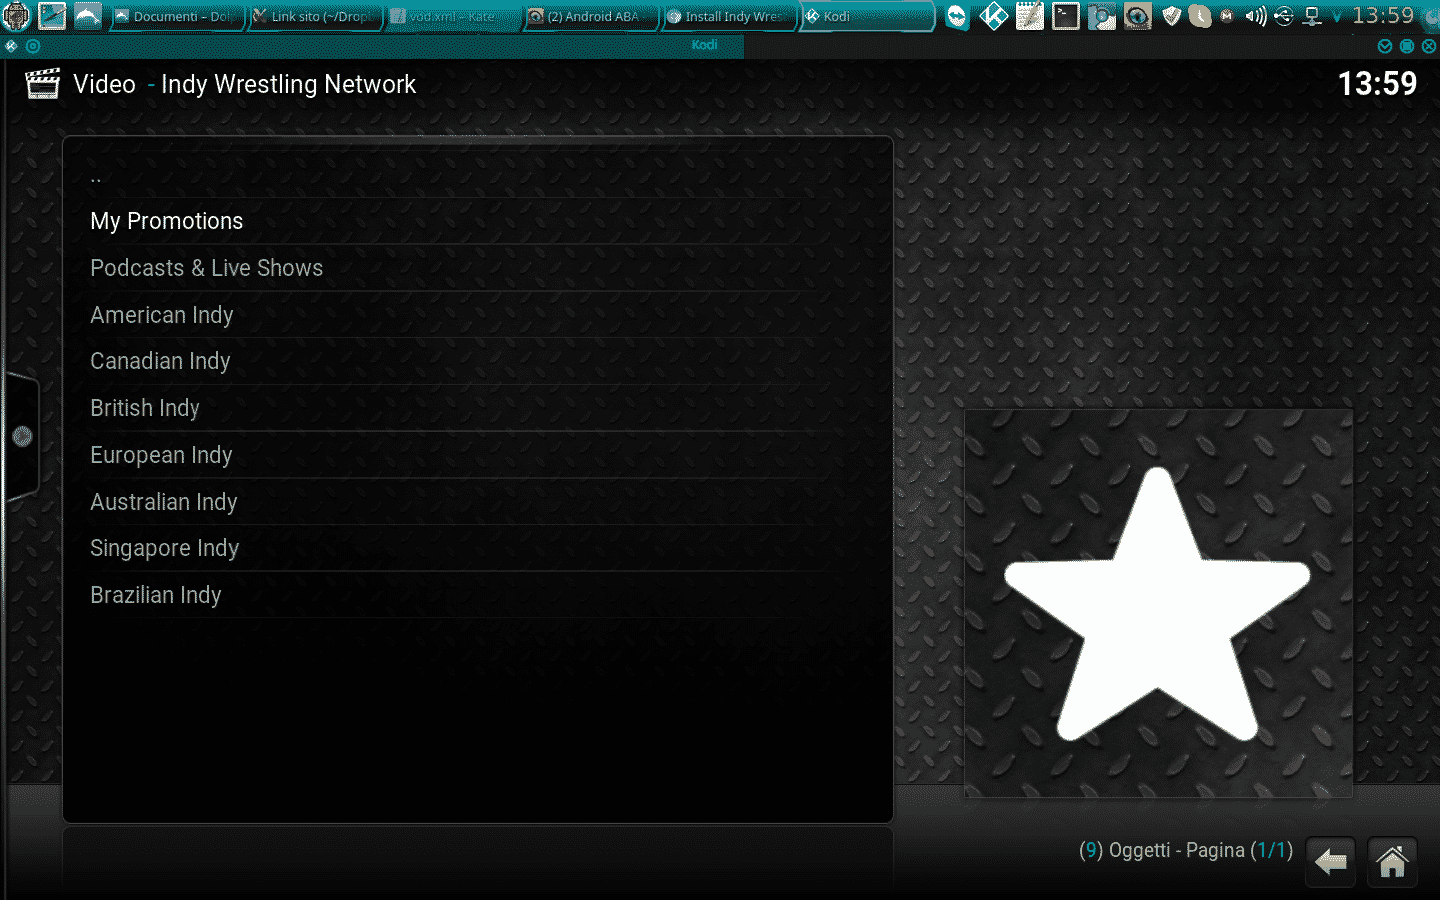This screenshot has height=900, width=1440.
Task: Select Australian Indy category
Action: (x=477, y=502)
